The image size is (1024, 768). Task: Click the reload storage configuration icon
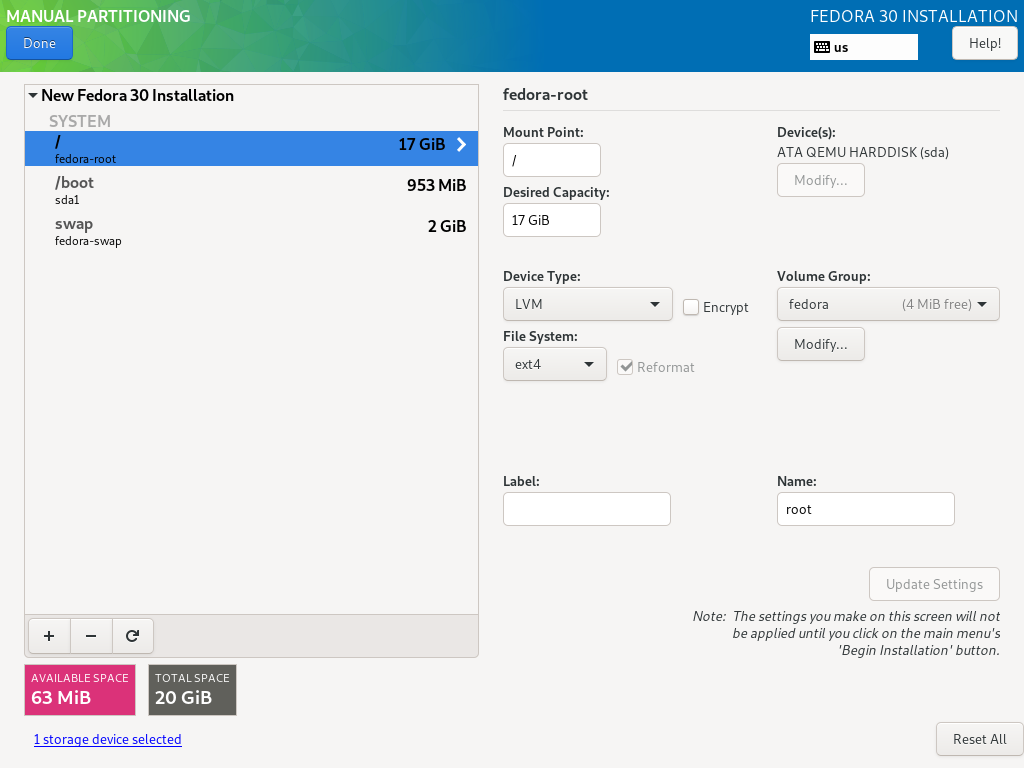[133, 636]
